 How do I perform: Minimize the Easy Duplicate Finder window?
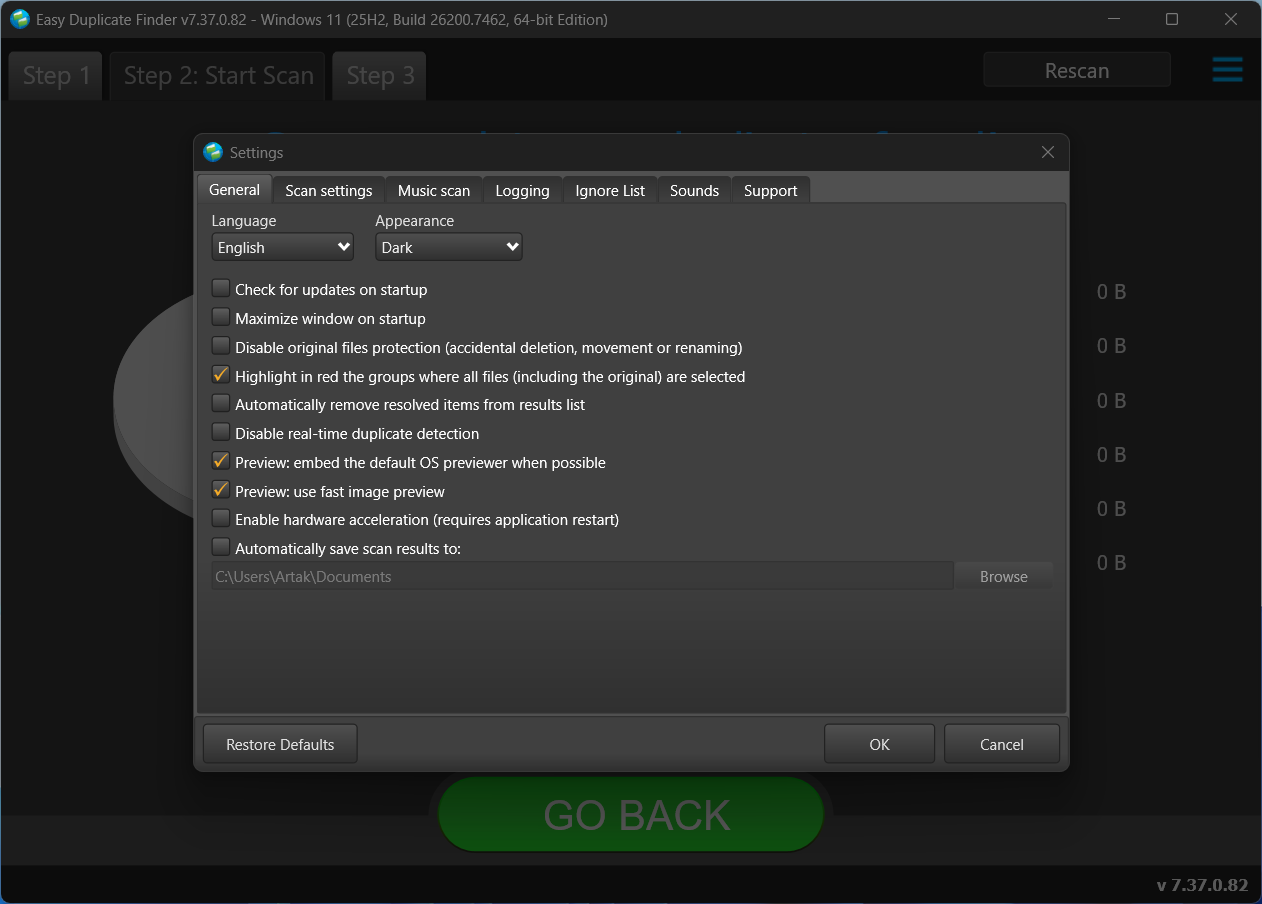tap(1114, 19)
